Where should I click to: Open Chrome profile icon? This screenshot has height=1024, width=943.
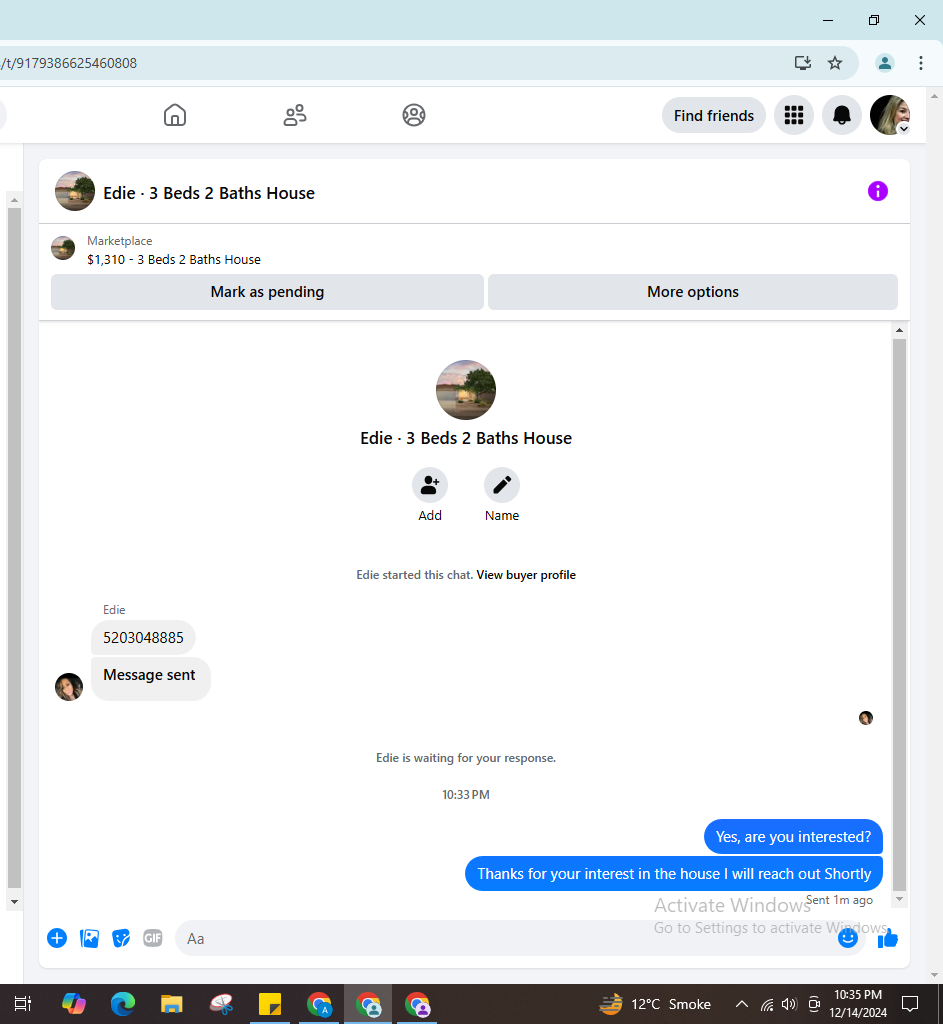(x=885, y=63)
